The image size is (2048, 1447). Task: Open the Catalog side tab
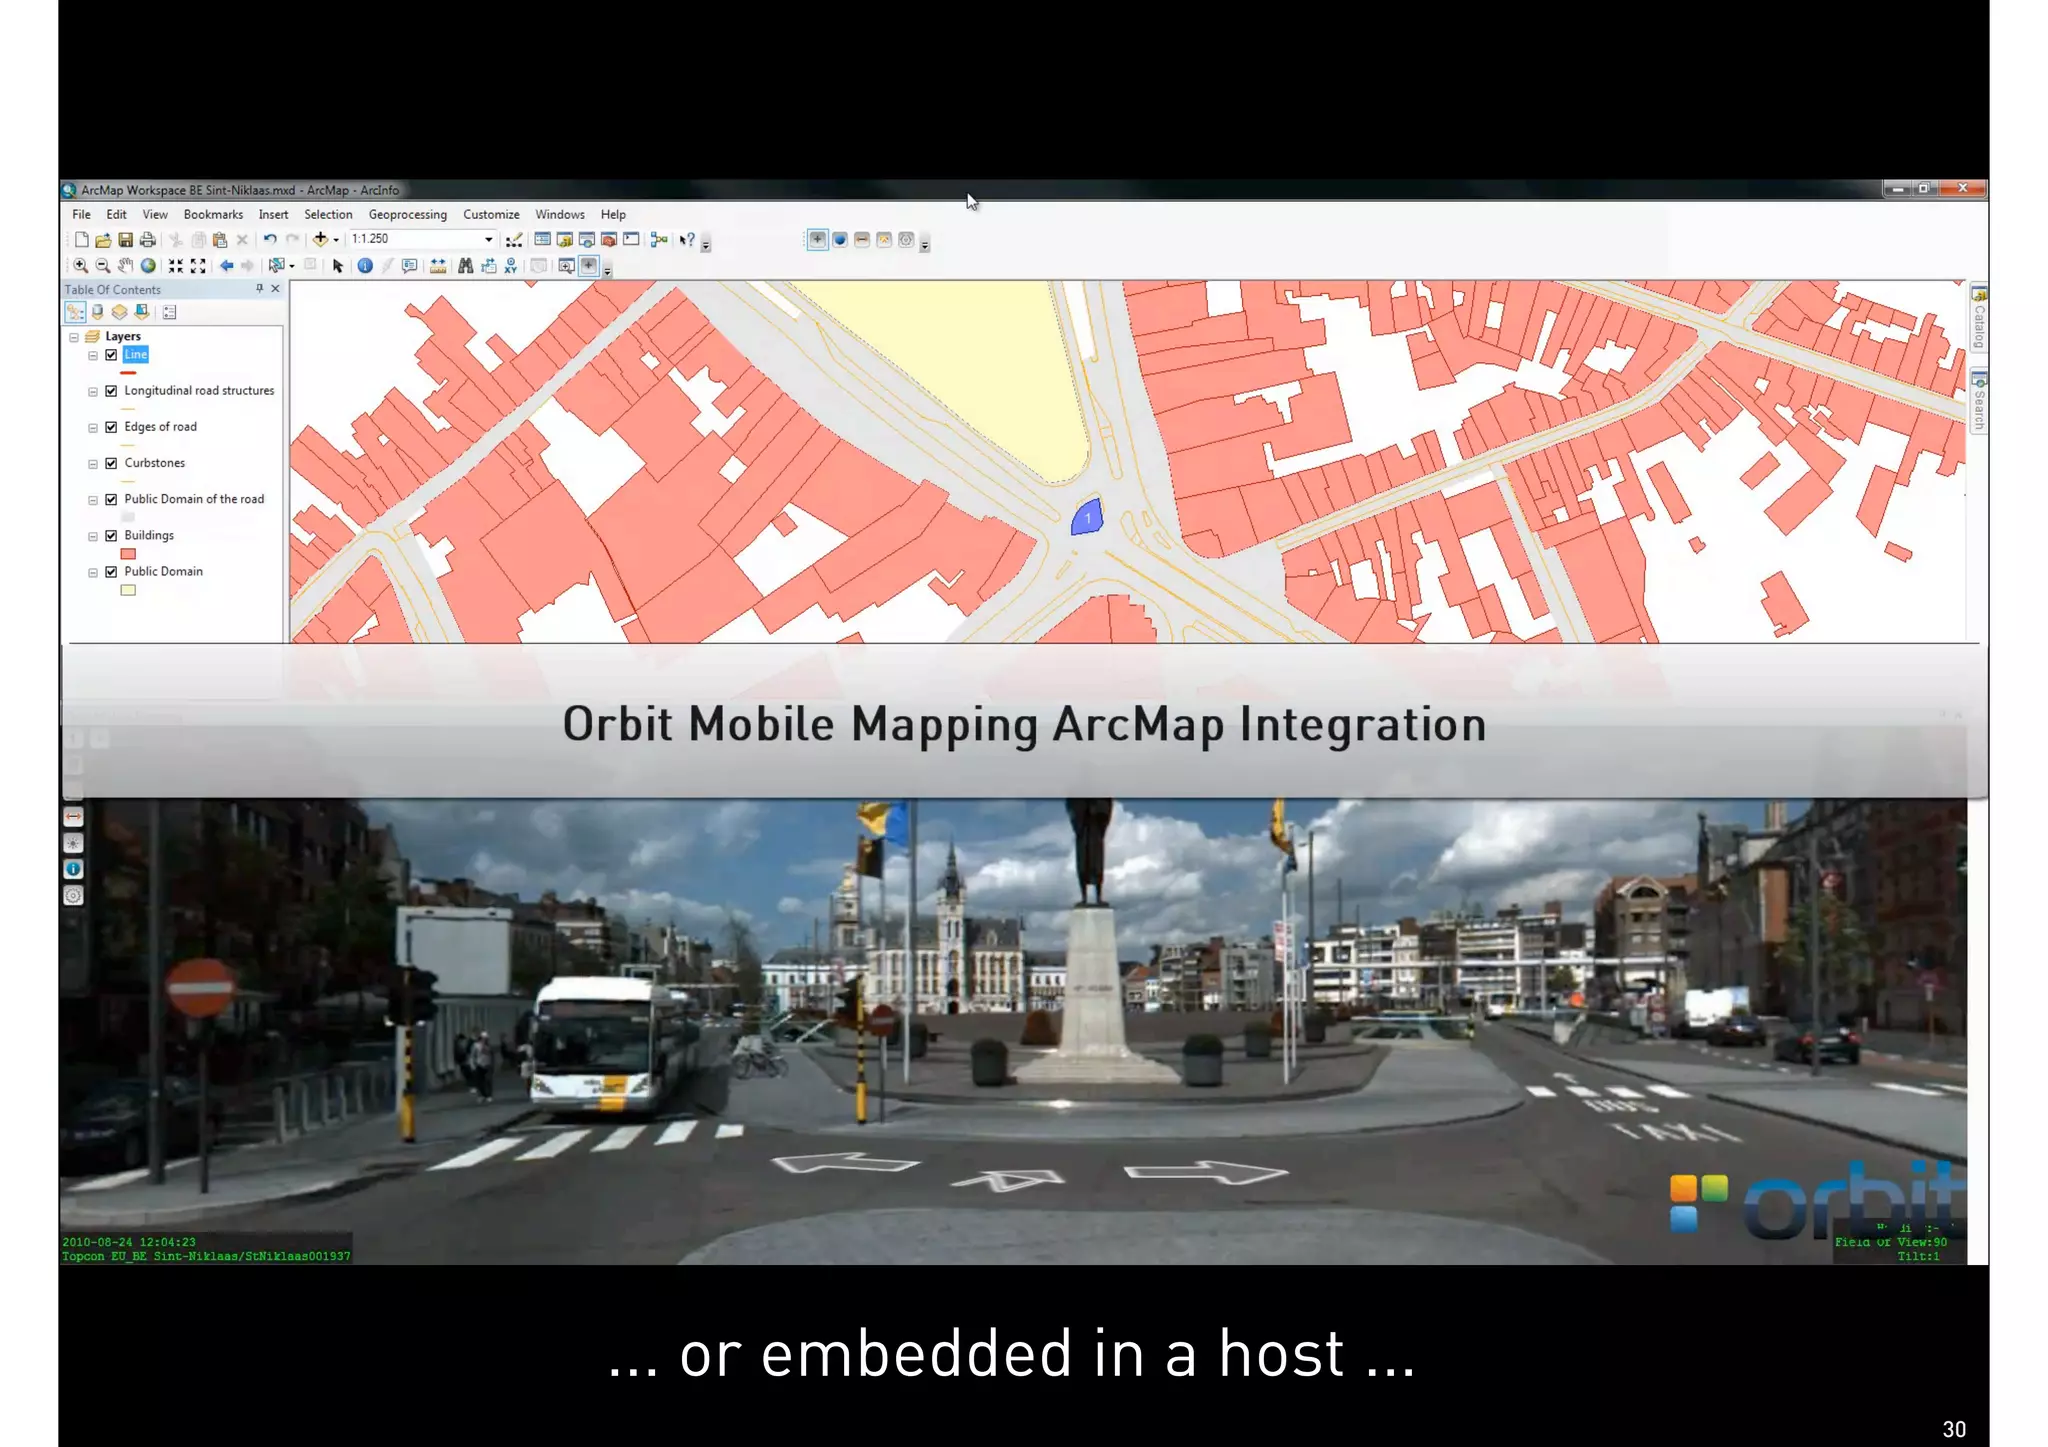click(x=1978, y=320)
